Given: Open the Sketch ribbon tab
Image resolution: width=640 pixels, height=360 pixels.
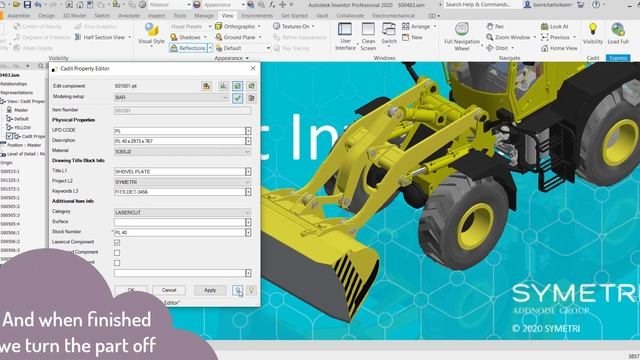Looking at the screenshot, I should [102, 16].
